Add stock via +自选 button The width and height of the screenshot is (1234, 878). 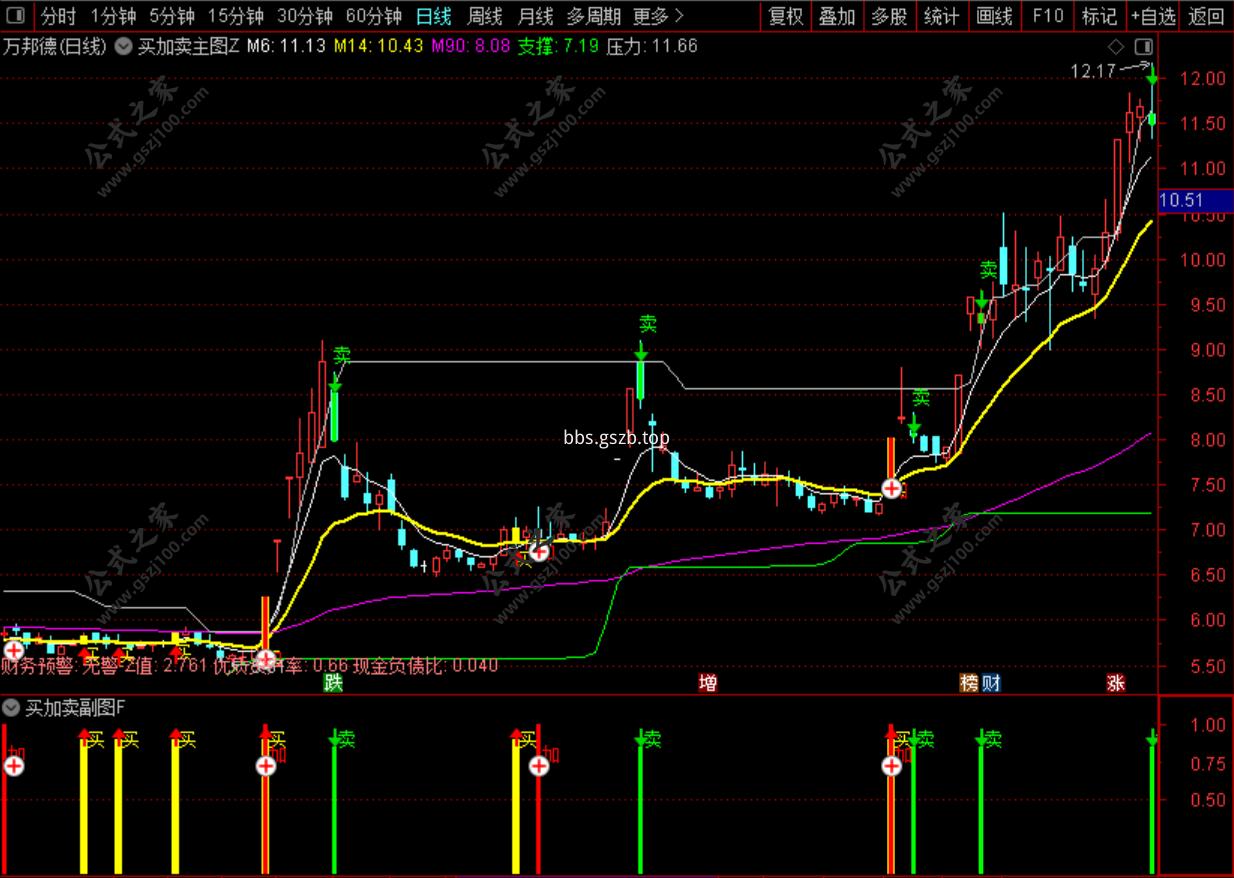click(1152, 16)
